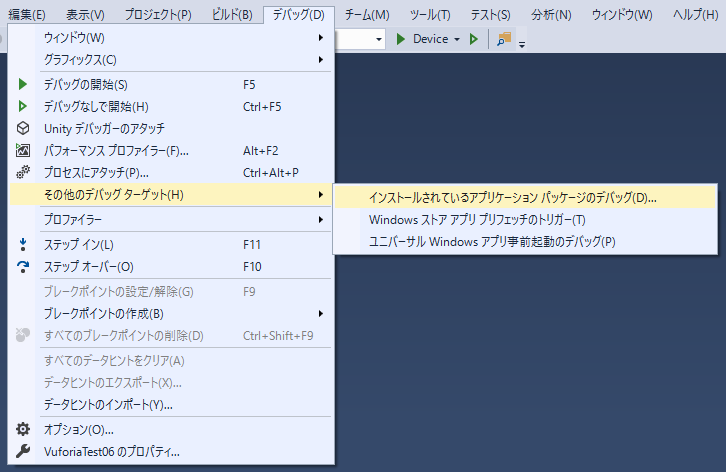726x472 pixels.
Task: Click the F5 shortcut text
Action: tap(249, 85)
